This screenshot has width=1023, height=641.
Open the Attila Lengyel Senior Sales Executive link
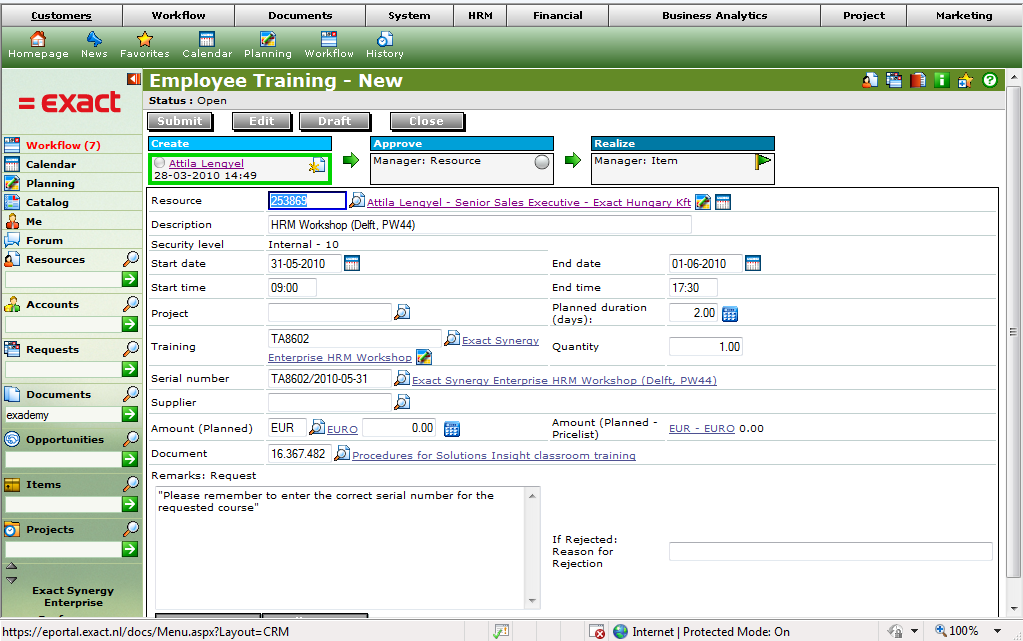529,202
